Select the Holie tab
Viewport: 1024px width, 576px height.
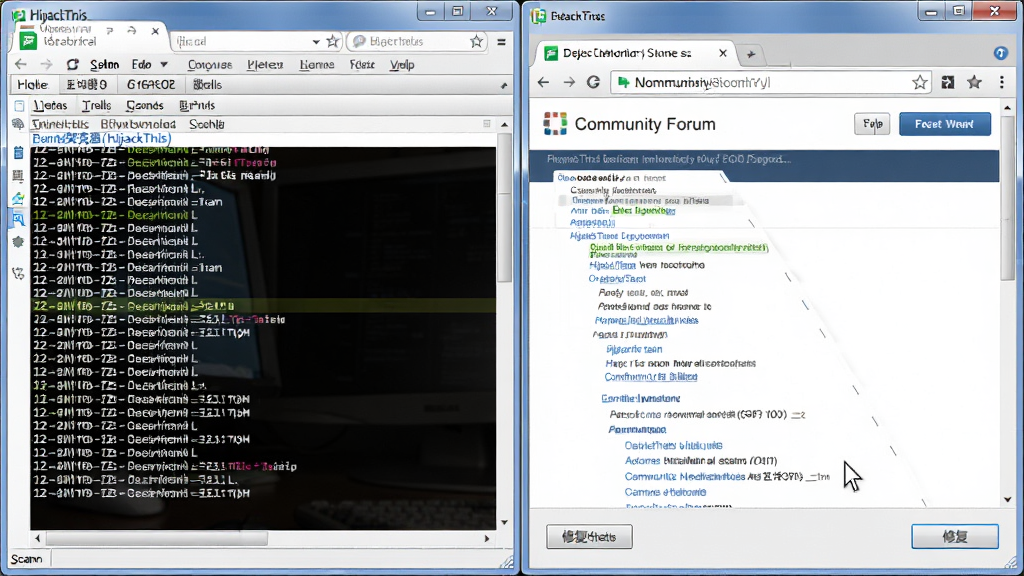pos(32,85)
